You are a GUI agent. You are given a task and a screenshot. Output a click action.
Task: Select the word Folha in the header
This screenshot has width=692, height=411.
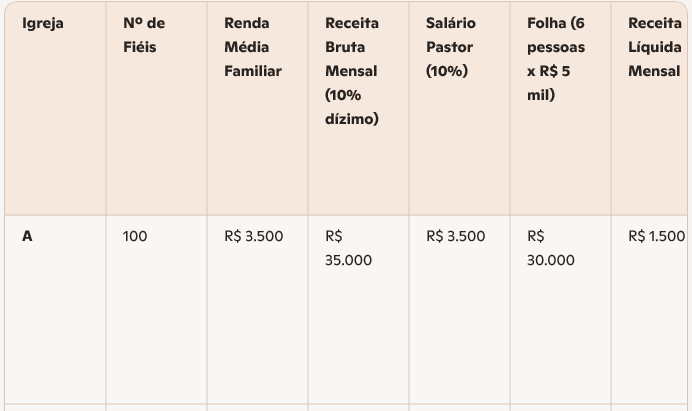click(546, 23)
